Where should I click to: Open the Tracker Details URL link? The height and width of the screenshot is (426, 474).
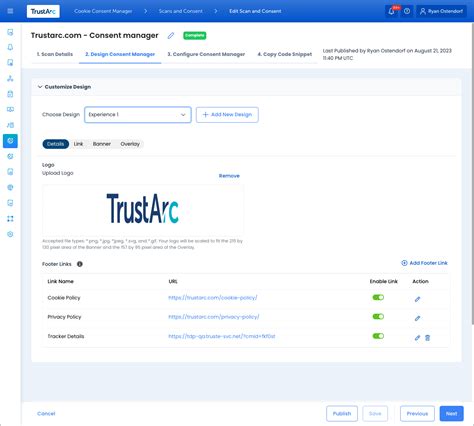(222, 336)
